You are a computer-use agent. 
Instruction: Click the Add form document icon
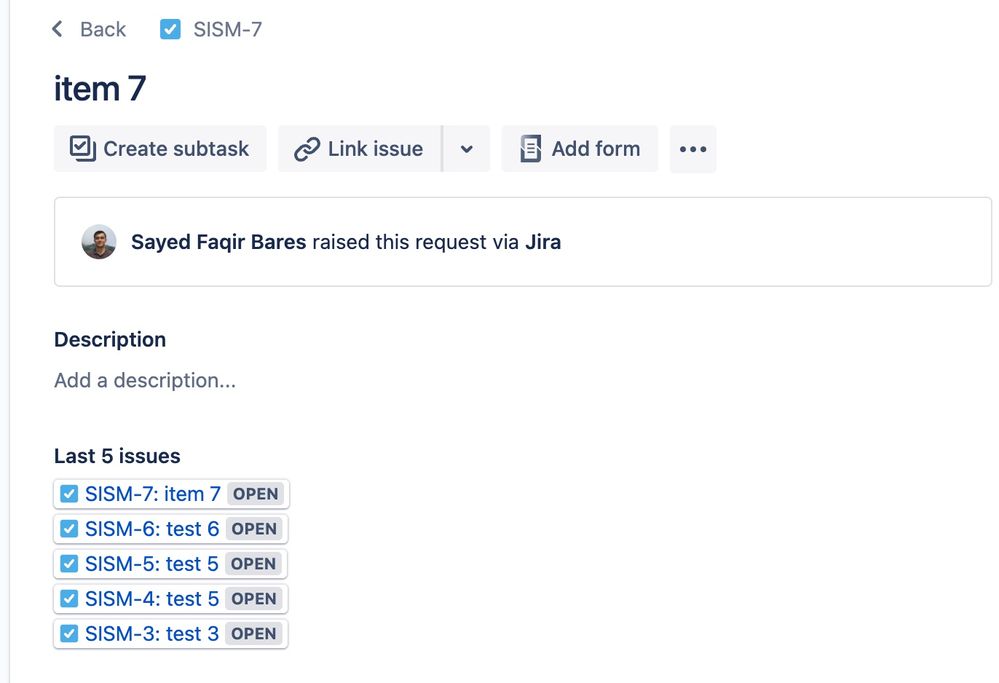(x=530, y=149)
